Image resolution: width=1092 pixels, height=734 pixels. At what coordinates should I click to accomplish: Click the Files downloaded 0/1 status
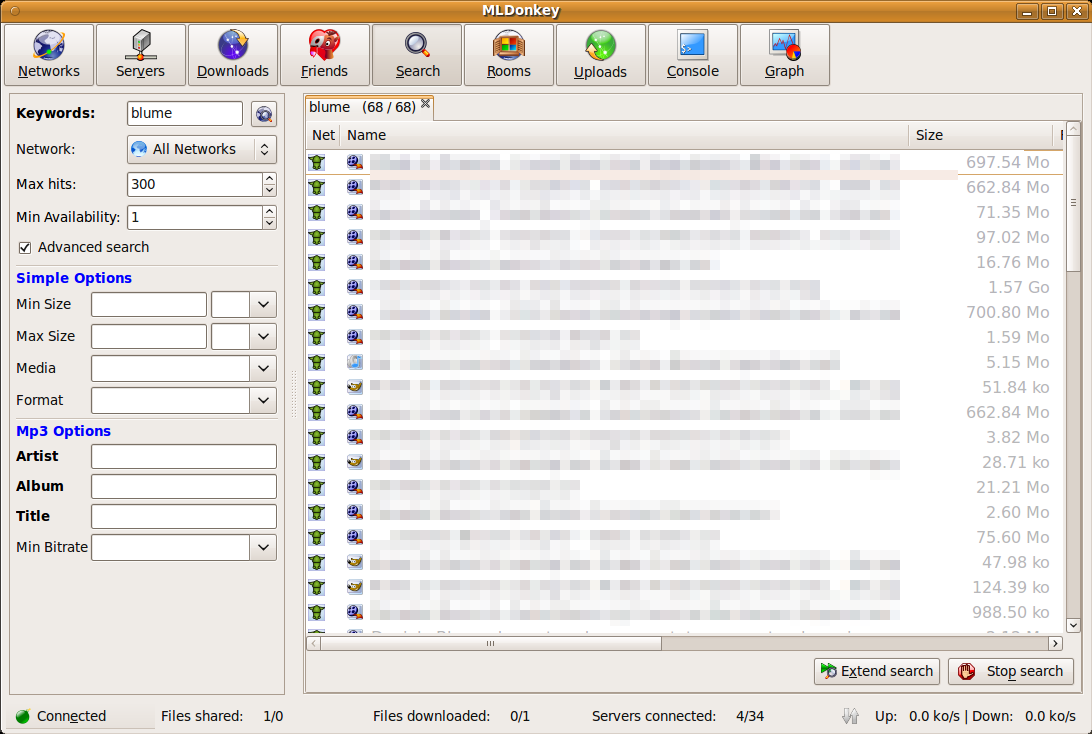pyautogui.click(x=451, y=716)
